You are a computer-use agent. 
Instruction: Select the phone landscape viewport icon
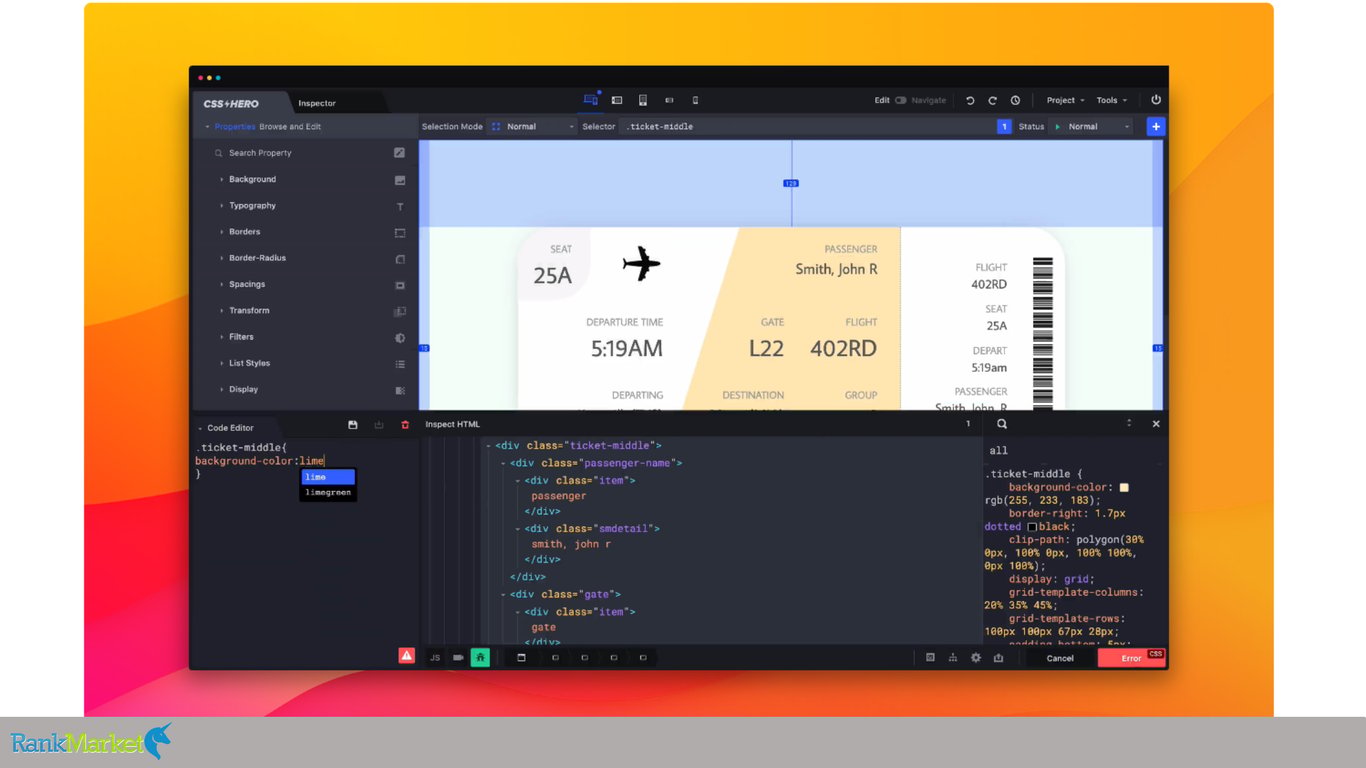669,100
